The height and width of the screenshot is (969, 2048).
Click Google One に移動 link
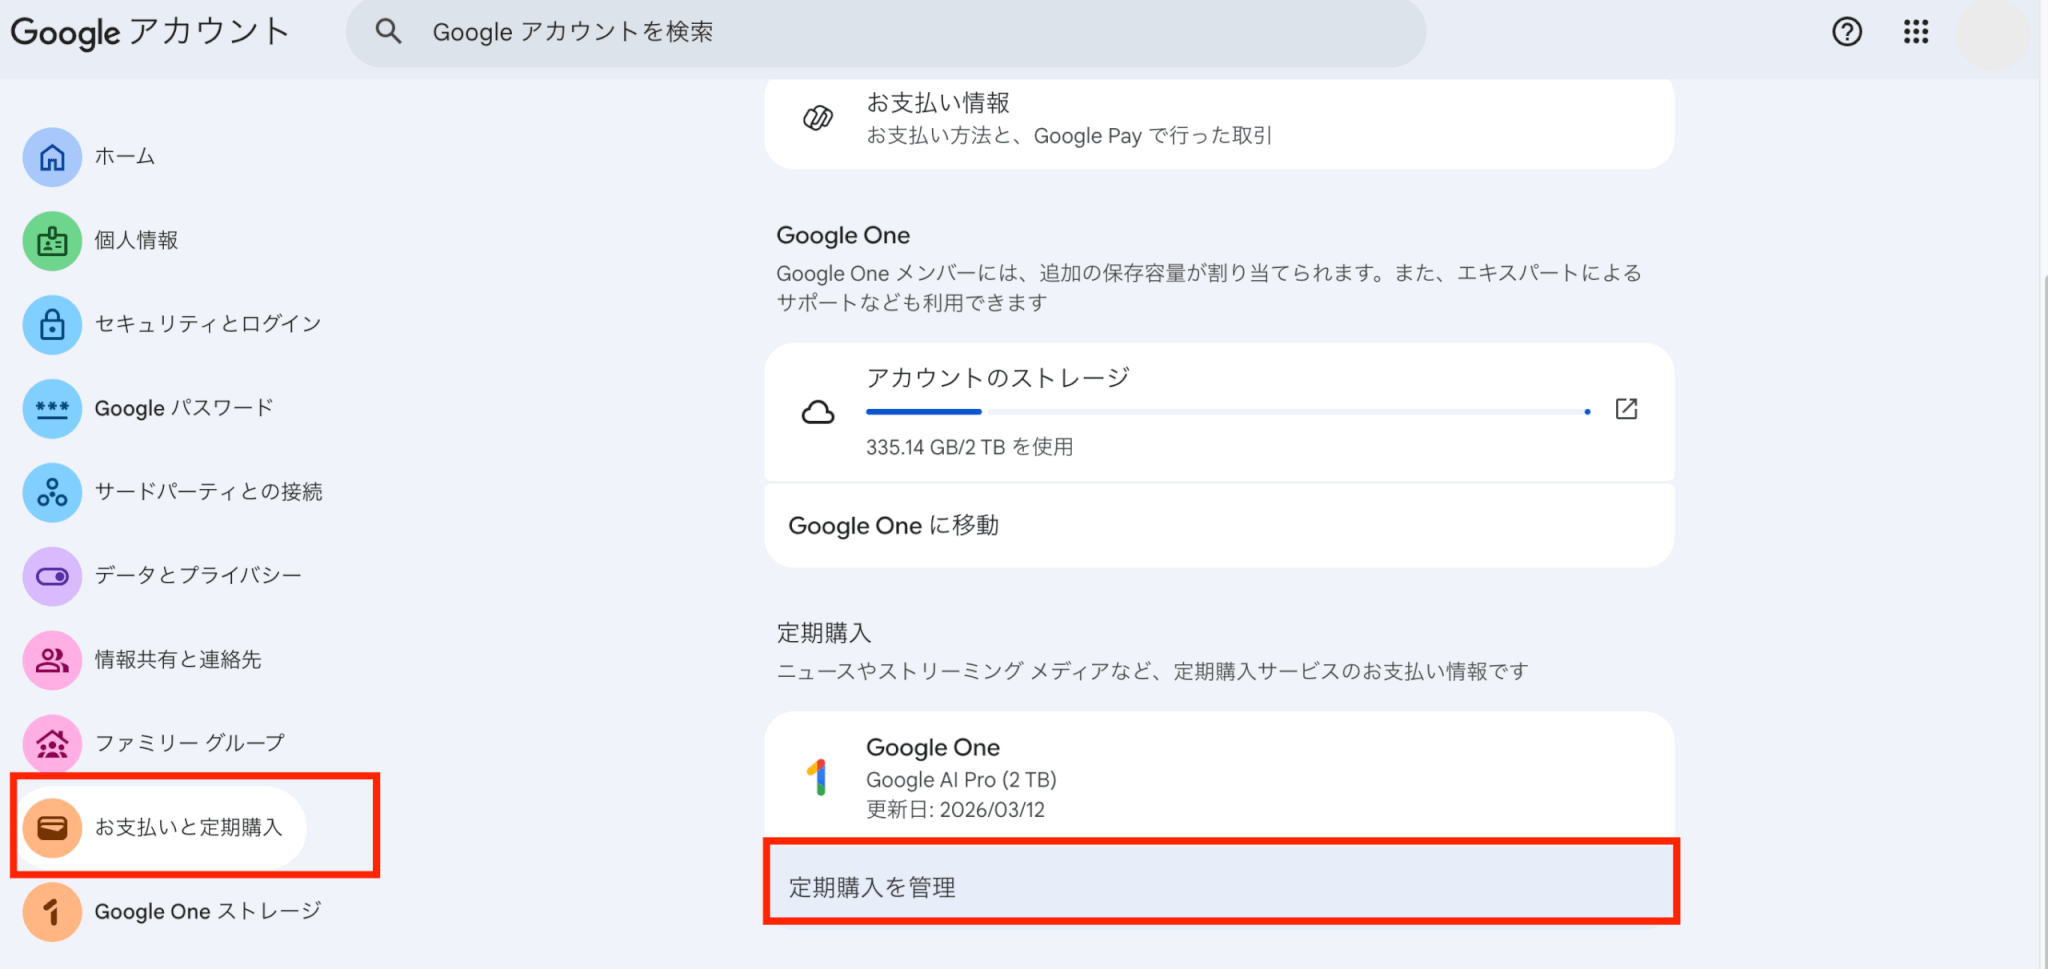[x=1218, y=526]
